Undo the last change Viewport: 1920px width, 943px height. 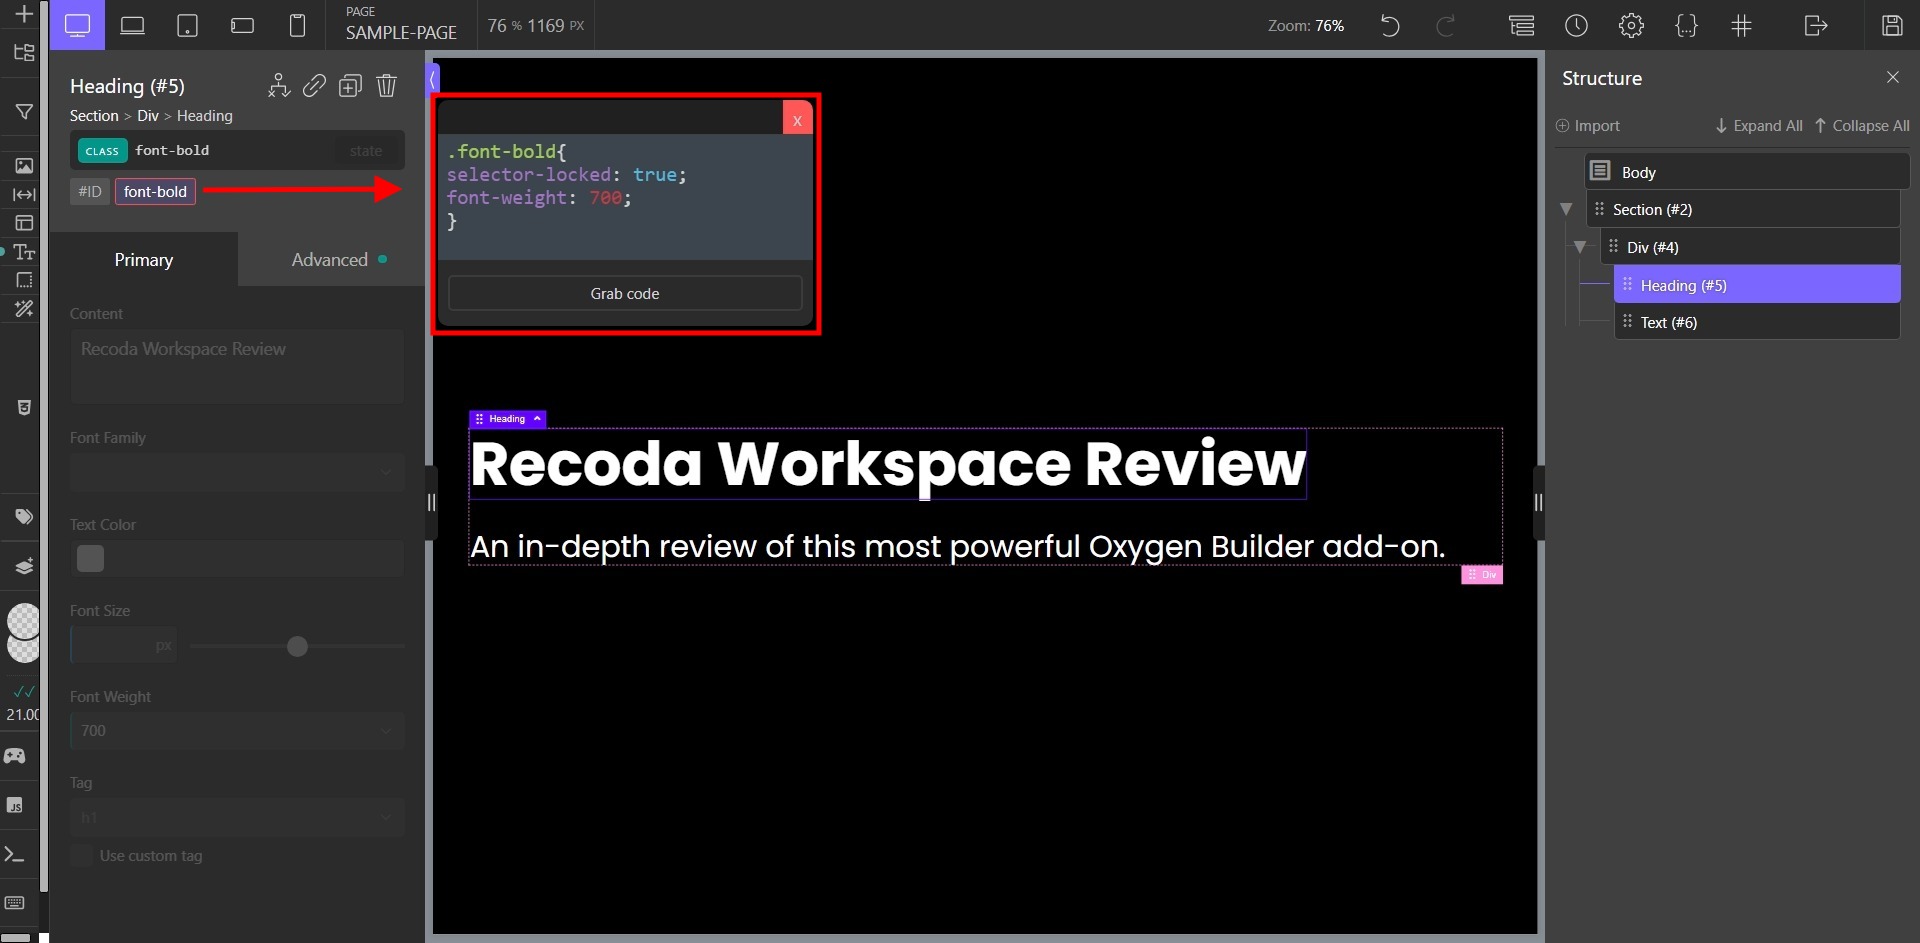[x=1390, y=26]
